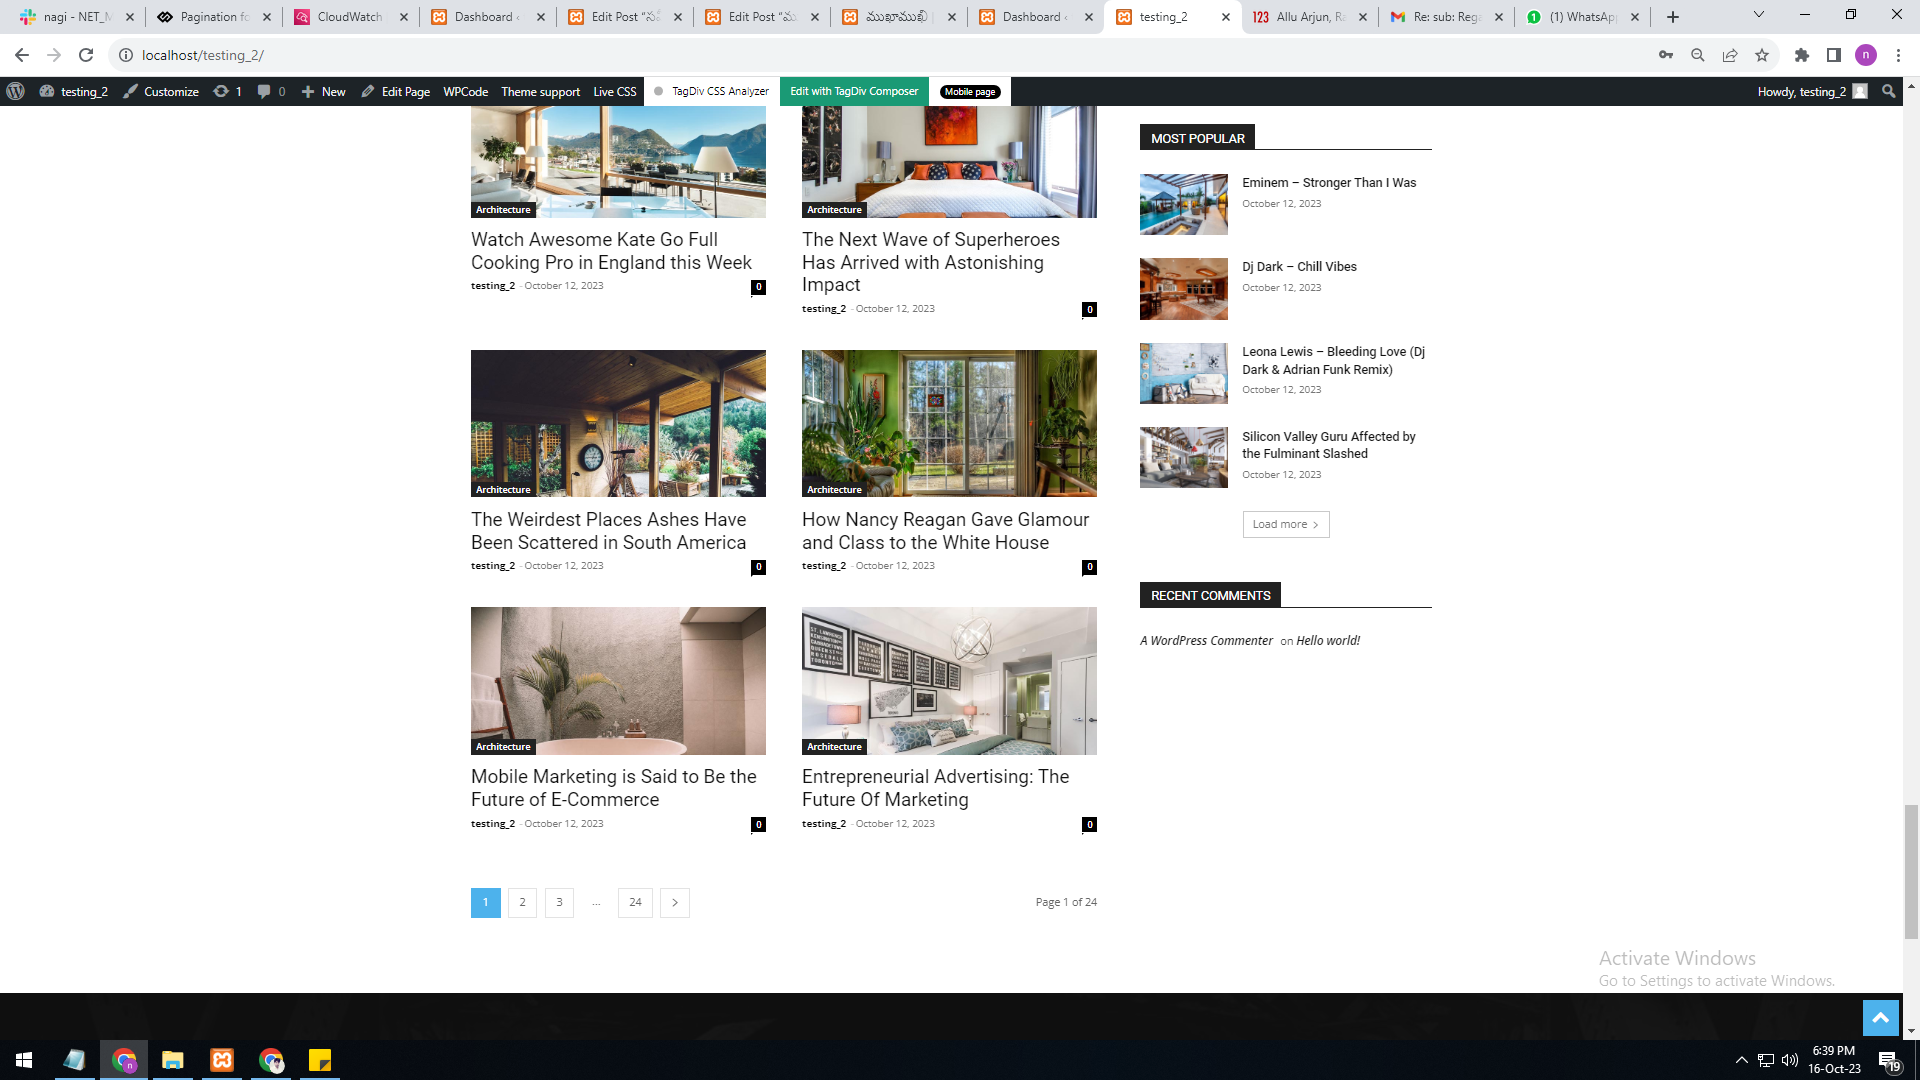Image resolution: width=1920 pixels, height=1080 pixels.
Task: Switch to the Allu Arjun tab
Action: click(x=1310, y=17)
